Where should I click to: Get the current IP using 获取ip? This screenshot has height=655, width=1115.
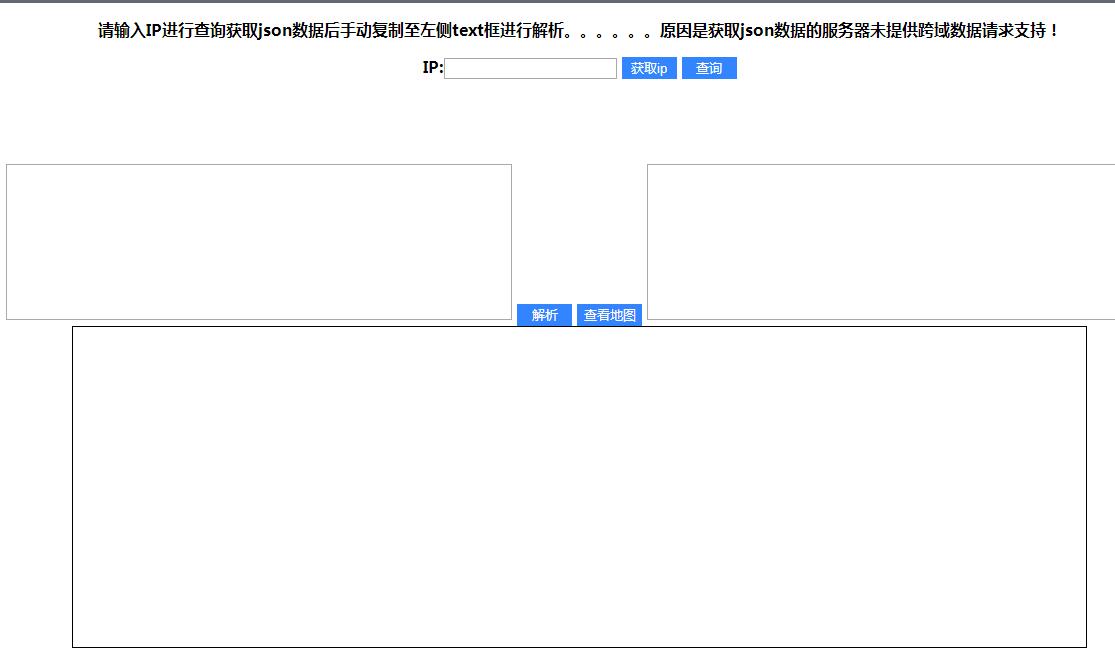click(649, 68)
